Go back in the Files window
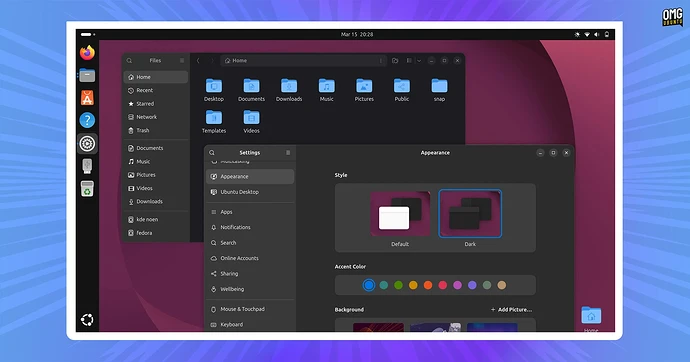Viewport: 690px width, 362px height. point(198,61)
